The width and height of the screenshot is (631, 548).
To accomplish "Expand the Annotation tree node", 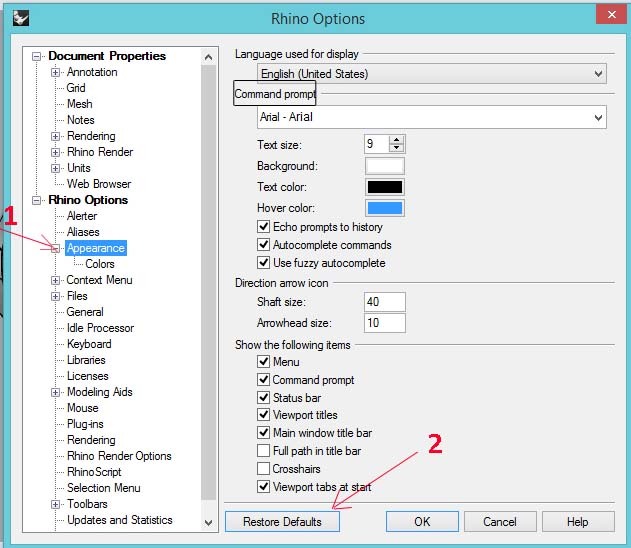I will 56,72.
